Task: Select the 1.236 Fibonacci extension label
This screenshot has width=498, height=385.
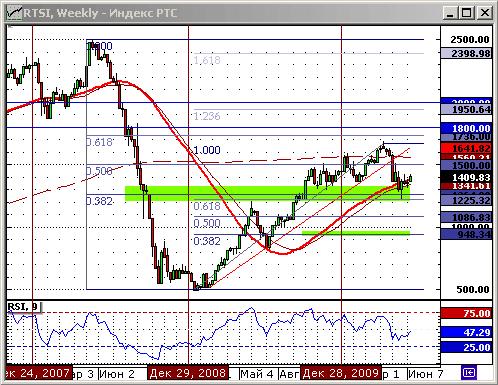Action: point(207,116)
